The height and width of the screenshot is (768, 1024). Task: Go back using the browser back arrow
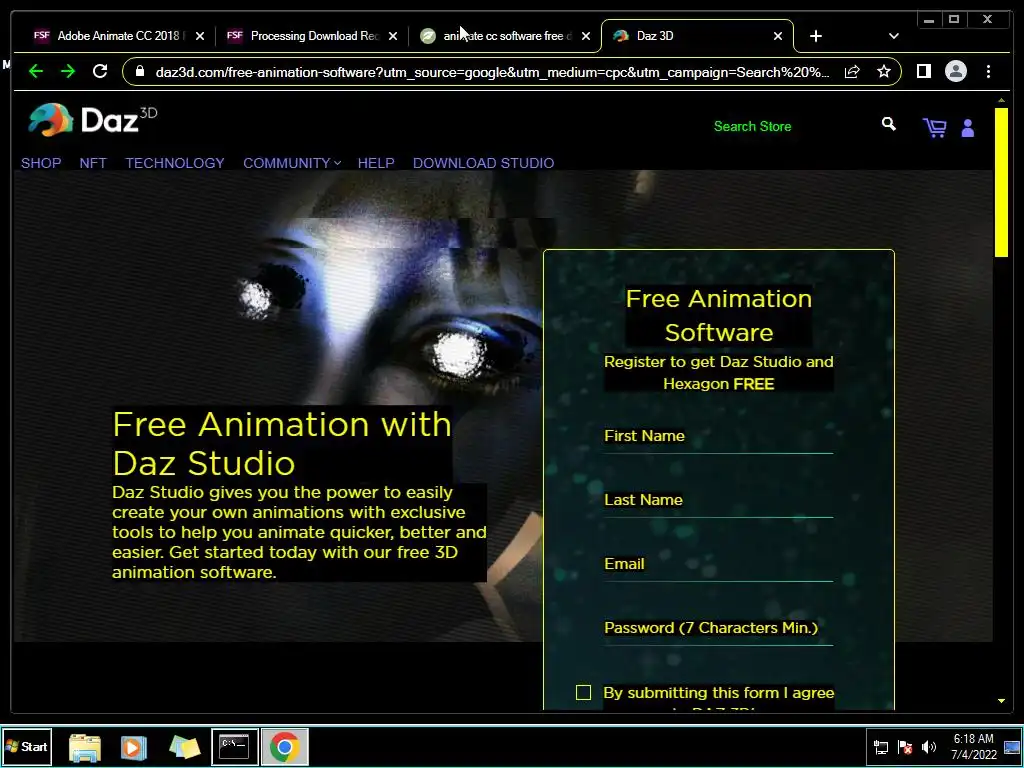[36, 71]
